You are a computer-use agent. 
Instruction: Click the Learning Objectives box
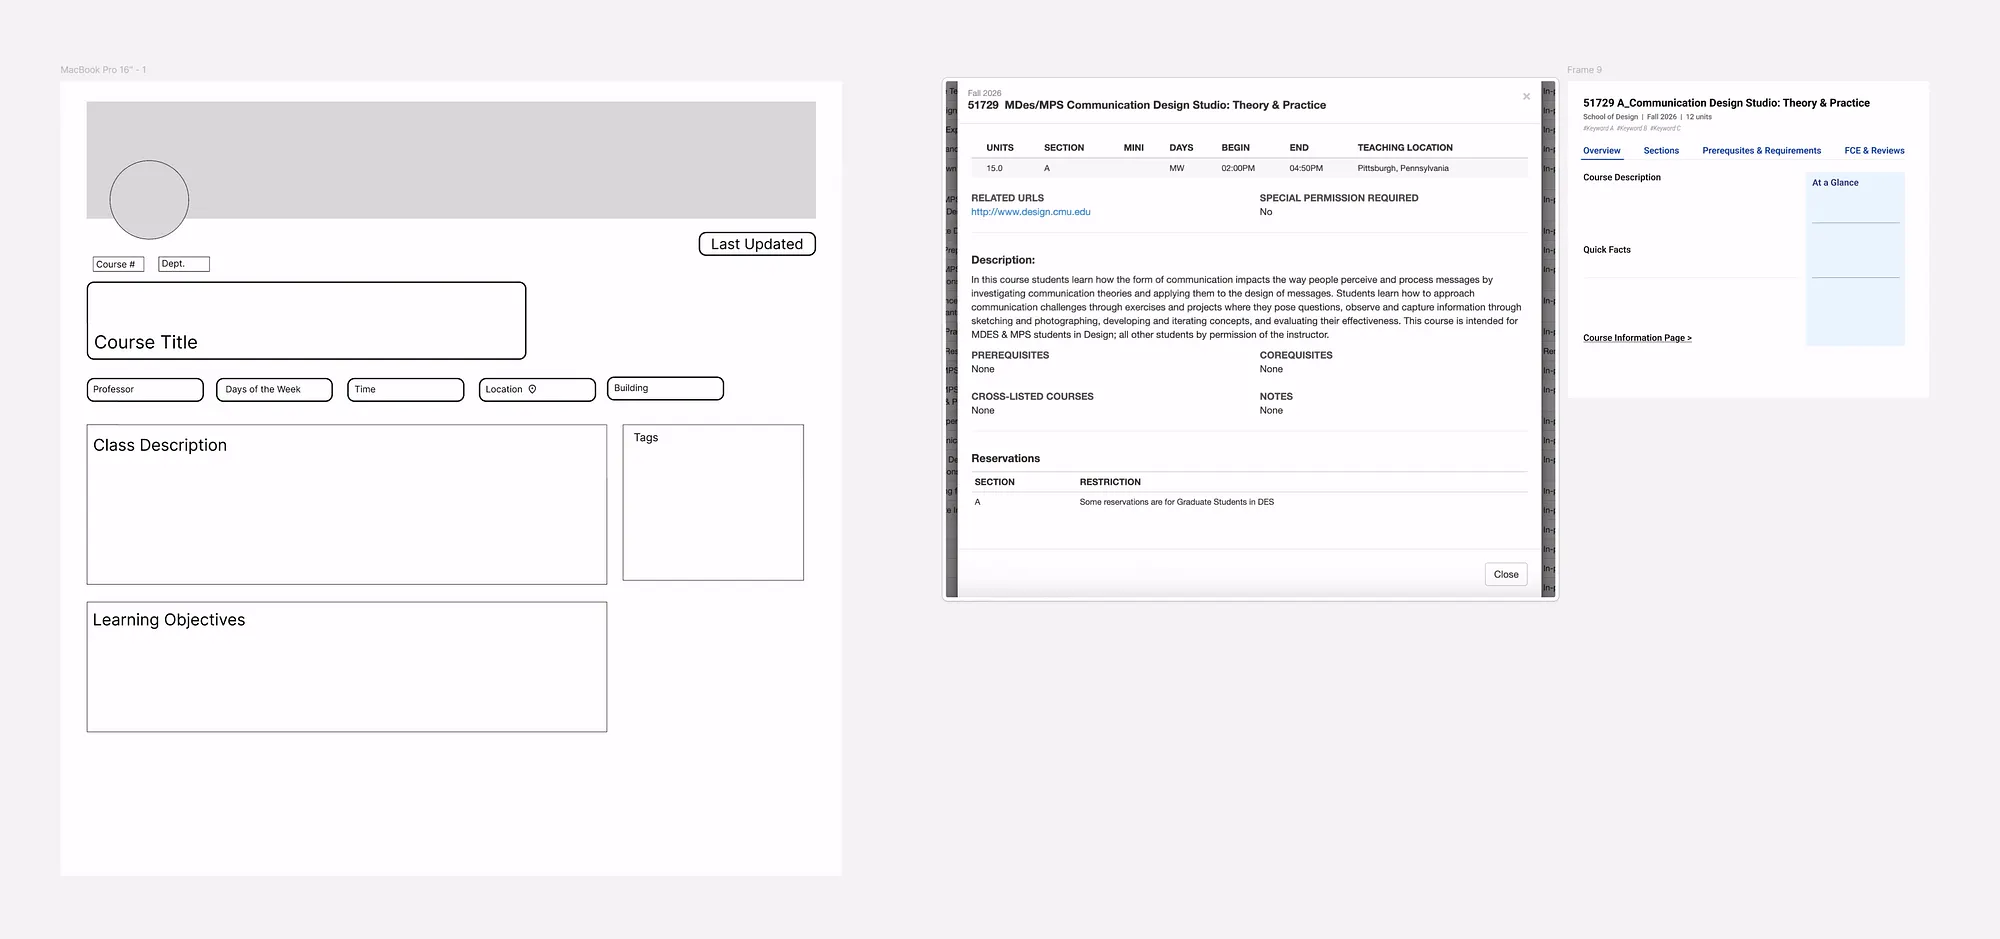[347, 667]
